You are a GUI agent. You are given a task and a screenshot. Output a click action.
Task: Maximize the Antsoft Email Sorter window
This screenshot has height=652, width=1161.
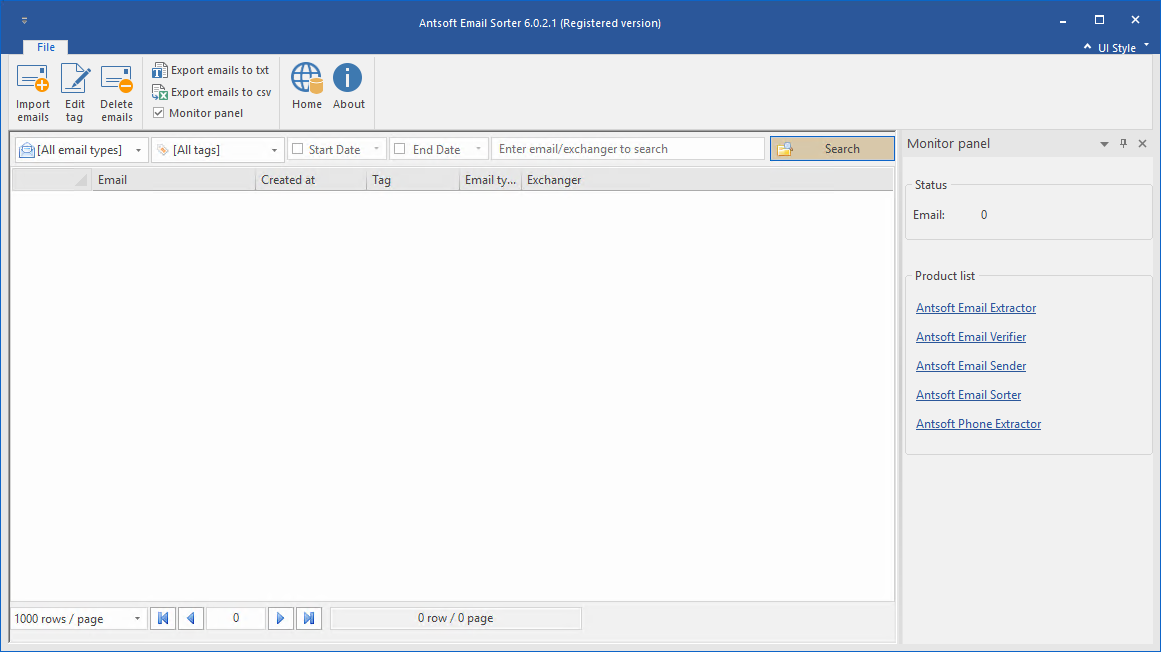pyautogui.click(x=1100, y=21)
